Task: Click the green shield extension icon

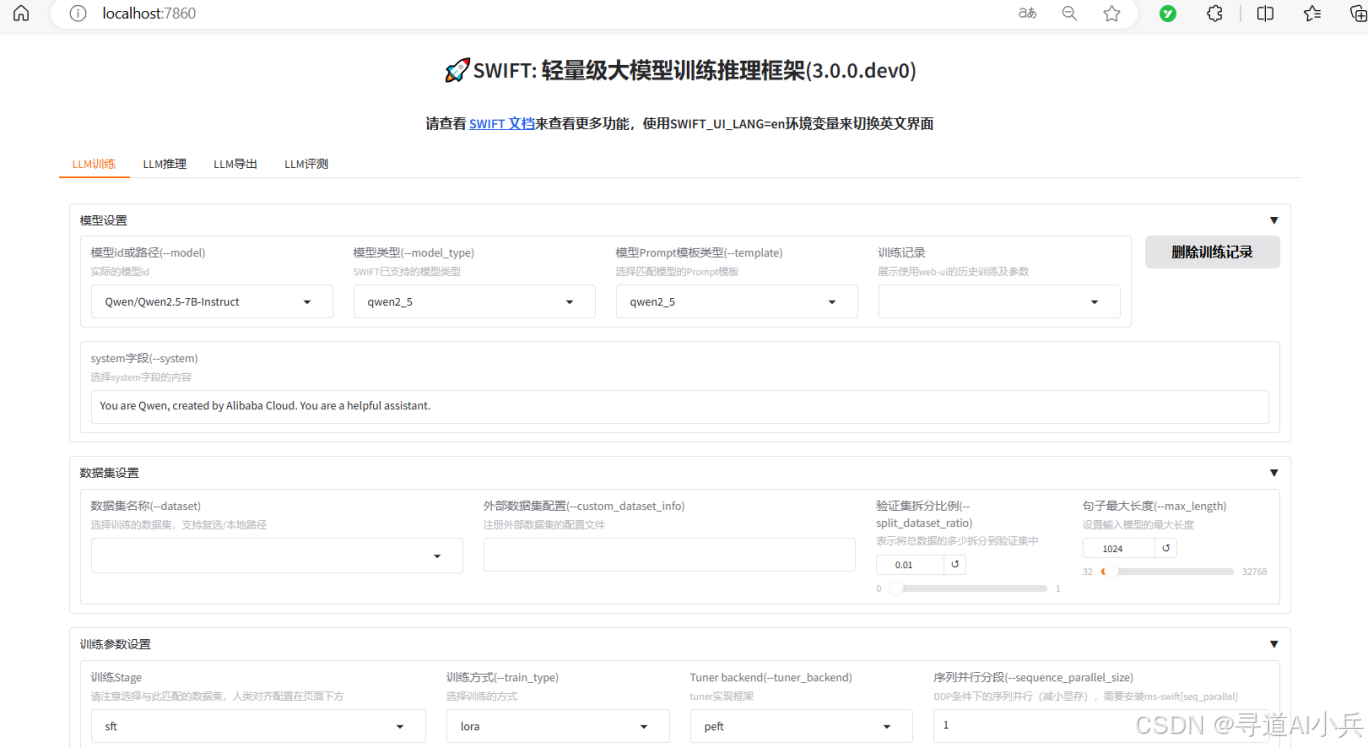Action: pyautogui.click(x=1167, y=13)
